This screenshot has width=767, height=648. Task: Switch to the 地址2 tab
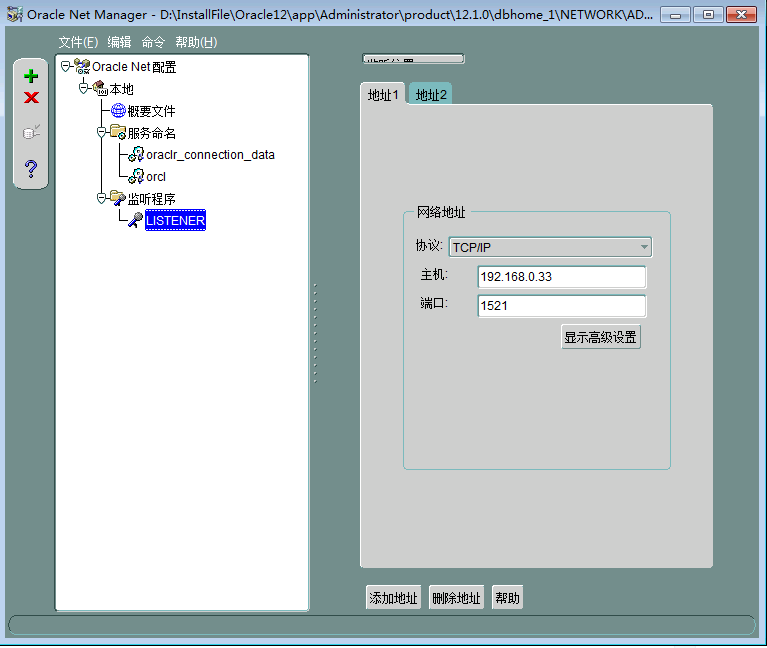(431, 94)
